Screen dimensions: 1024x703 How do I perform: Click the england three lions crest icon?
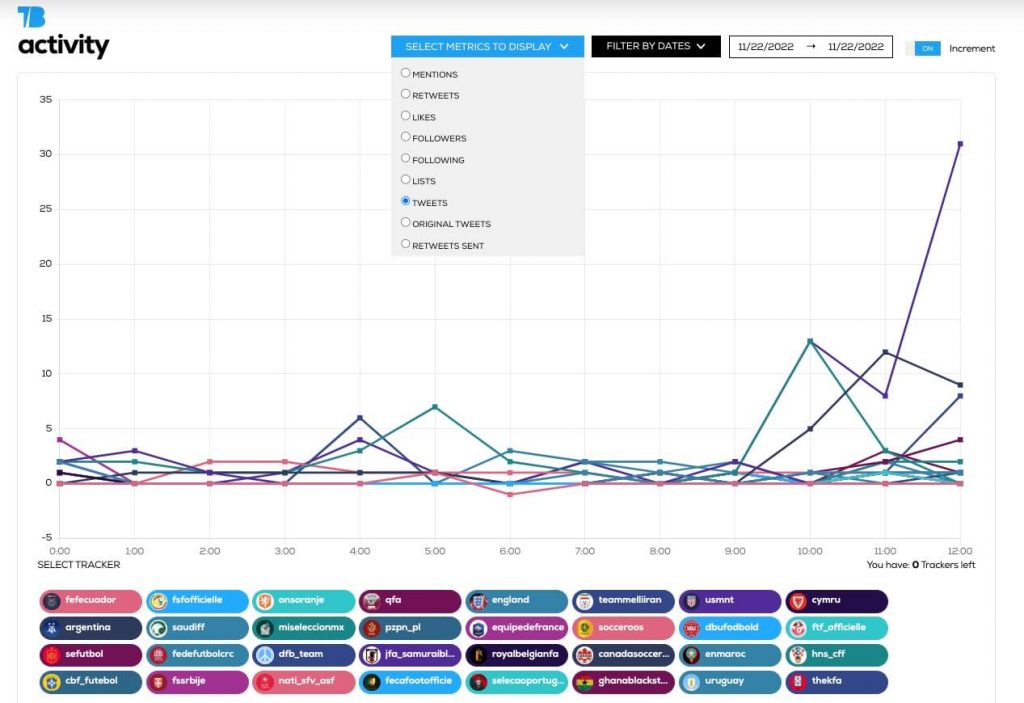[x=478, y=601]
